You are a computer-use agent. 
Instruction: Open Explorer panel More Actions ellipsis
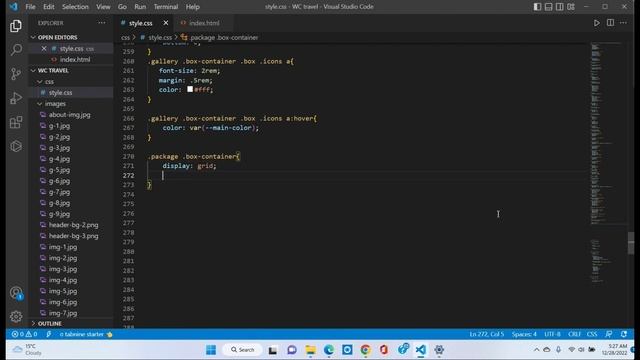click(x=102, y=23)
